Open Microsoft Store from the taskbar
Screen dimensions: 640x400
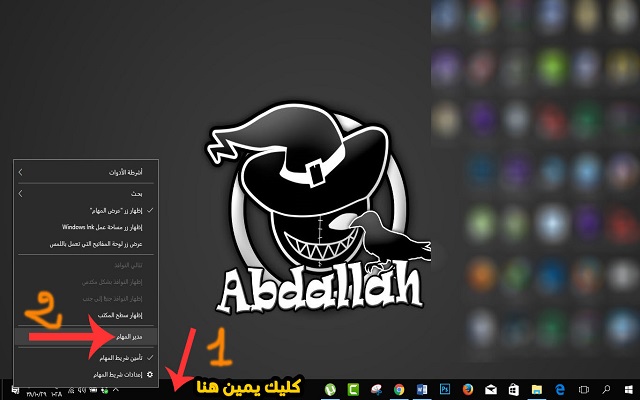point(512,389)
